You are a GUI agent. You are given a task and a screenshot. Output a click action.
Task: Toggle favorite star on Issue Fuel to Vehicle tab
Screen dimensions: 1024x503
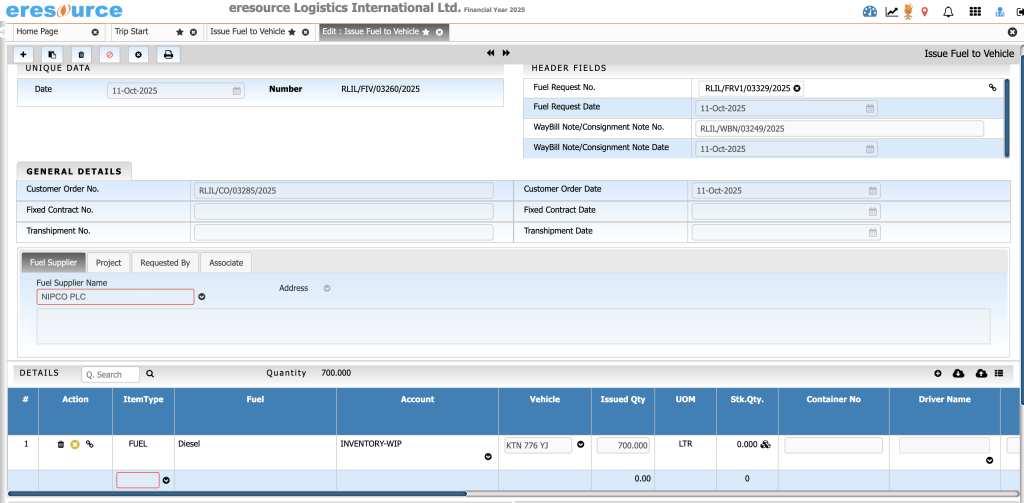point(292,32)
